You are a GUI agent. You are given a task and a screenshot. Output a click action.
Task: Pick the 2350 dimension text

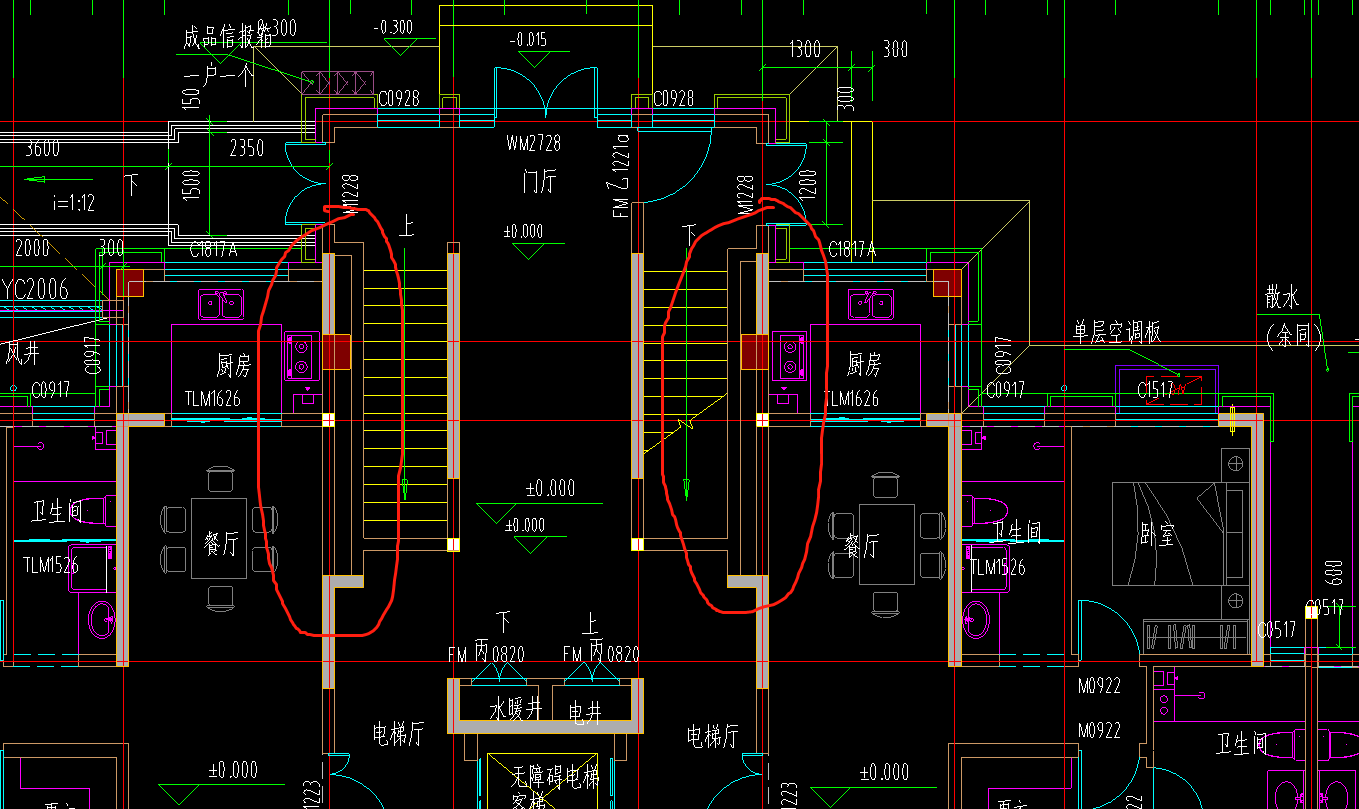tap(246, 148)
